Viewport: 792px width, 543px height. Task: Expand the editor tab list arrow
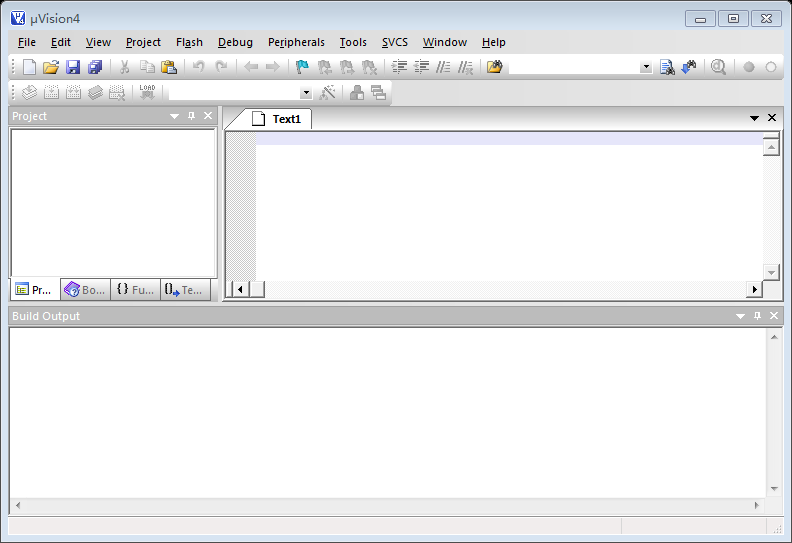(x=754, y=118)
